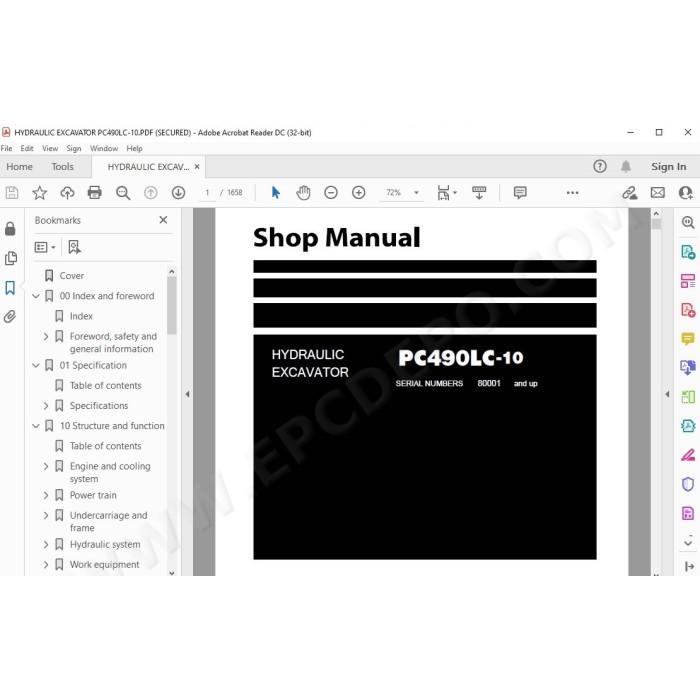Click the page number input field
700x700 pixels.
pyautogui.click(x=208, y=192)
